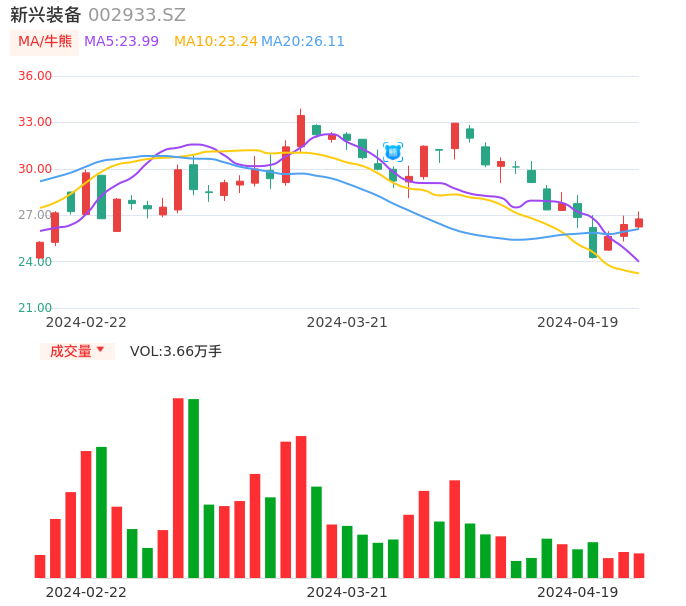Viewport: 686px width, 606px height.
Task: Toggle the purple MA5:23.99 legend label
Action: (x=121, y=42)
